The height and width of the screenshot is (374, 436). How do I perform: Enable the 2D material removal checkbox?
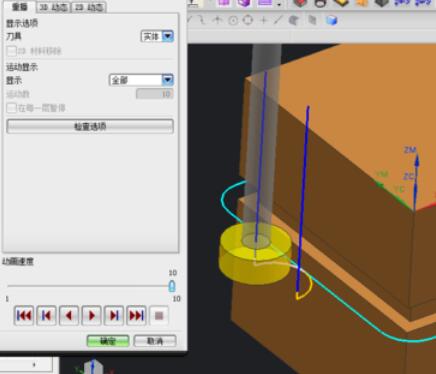point(11,51)
